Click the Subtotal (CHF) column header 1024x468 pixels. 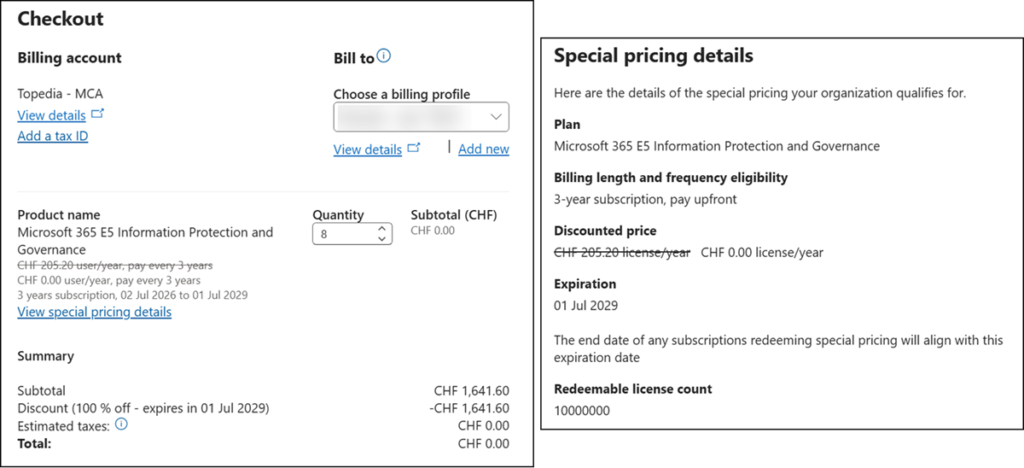coord(454,215)
